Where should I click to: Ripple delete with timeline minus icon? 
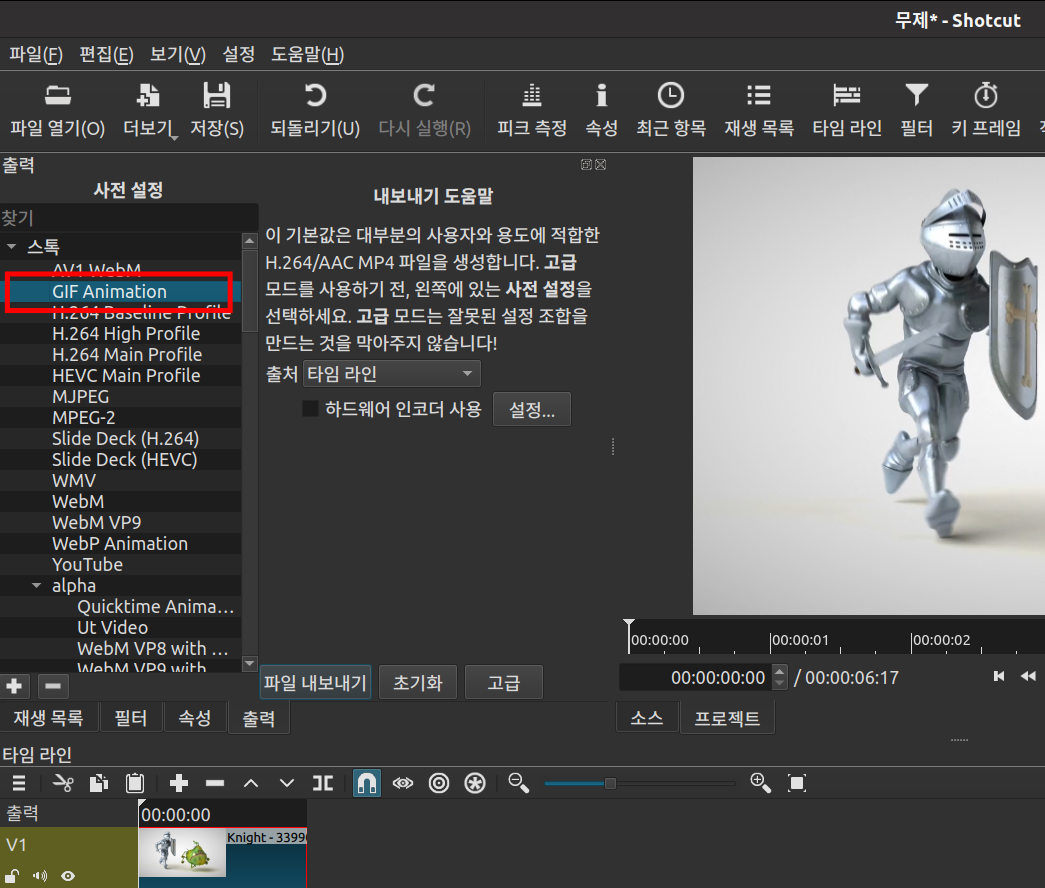coord(215,783)
